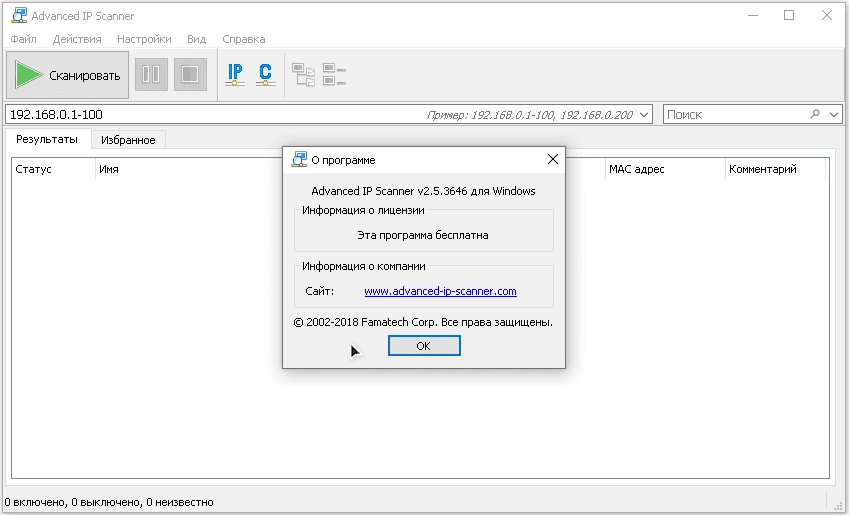Viewport: 849px width, 515px height.
Task: Click the class C subnet icon
Action: click(x=265, y=74)
